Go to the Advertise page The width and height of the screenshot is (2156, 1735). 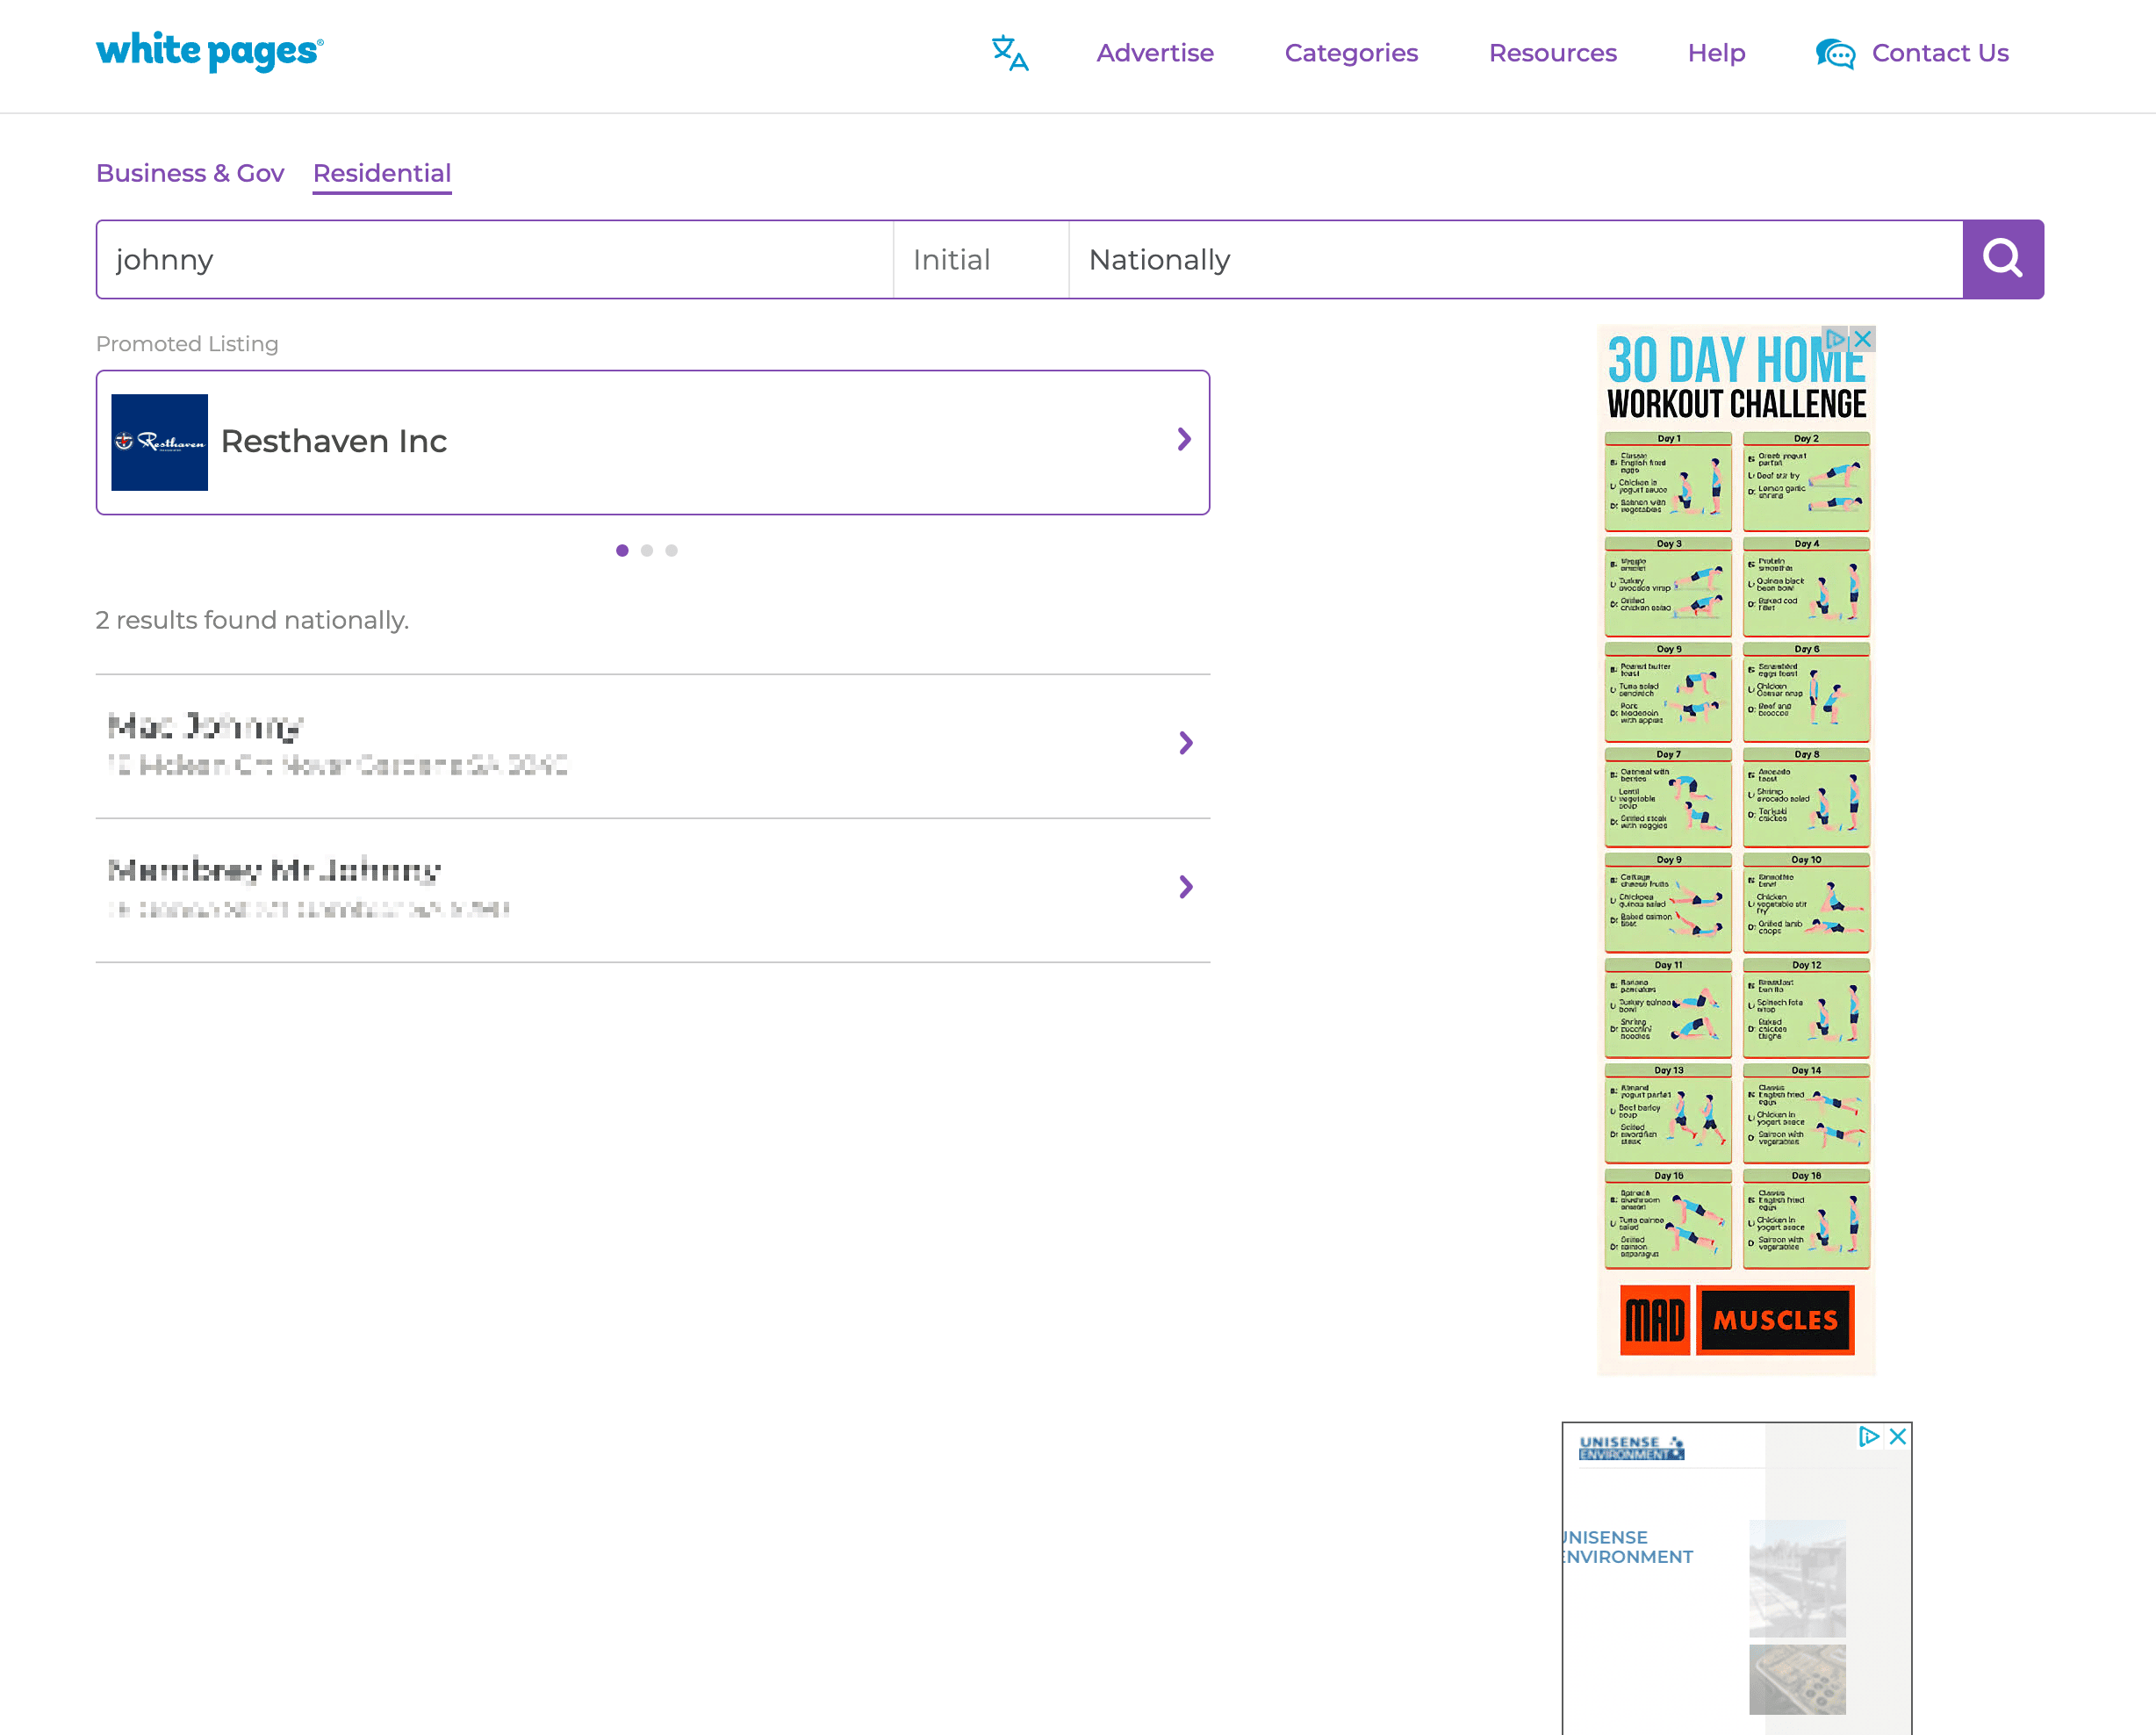[x=1155, y=53]
